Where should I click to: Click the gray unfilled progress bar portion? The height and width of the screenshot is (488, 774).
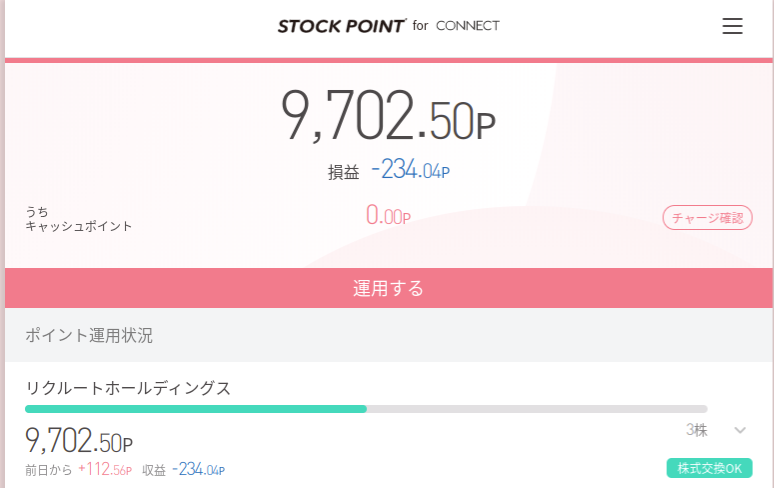click(x=537, y=409)
